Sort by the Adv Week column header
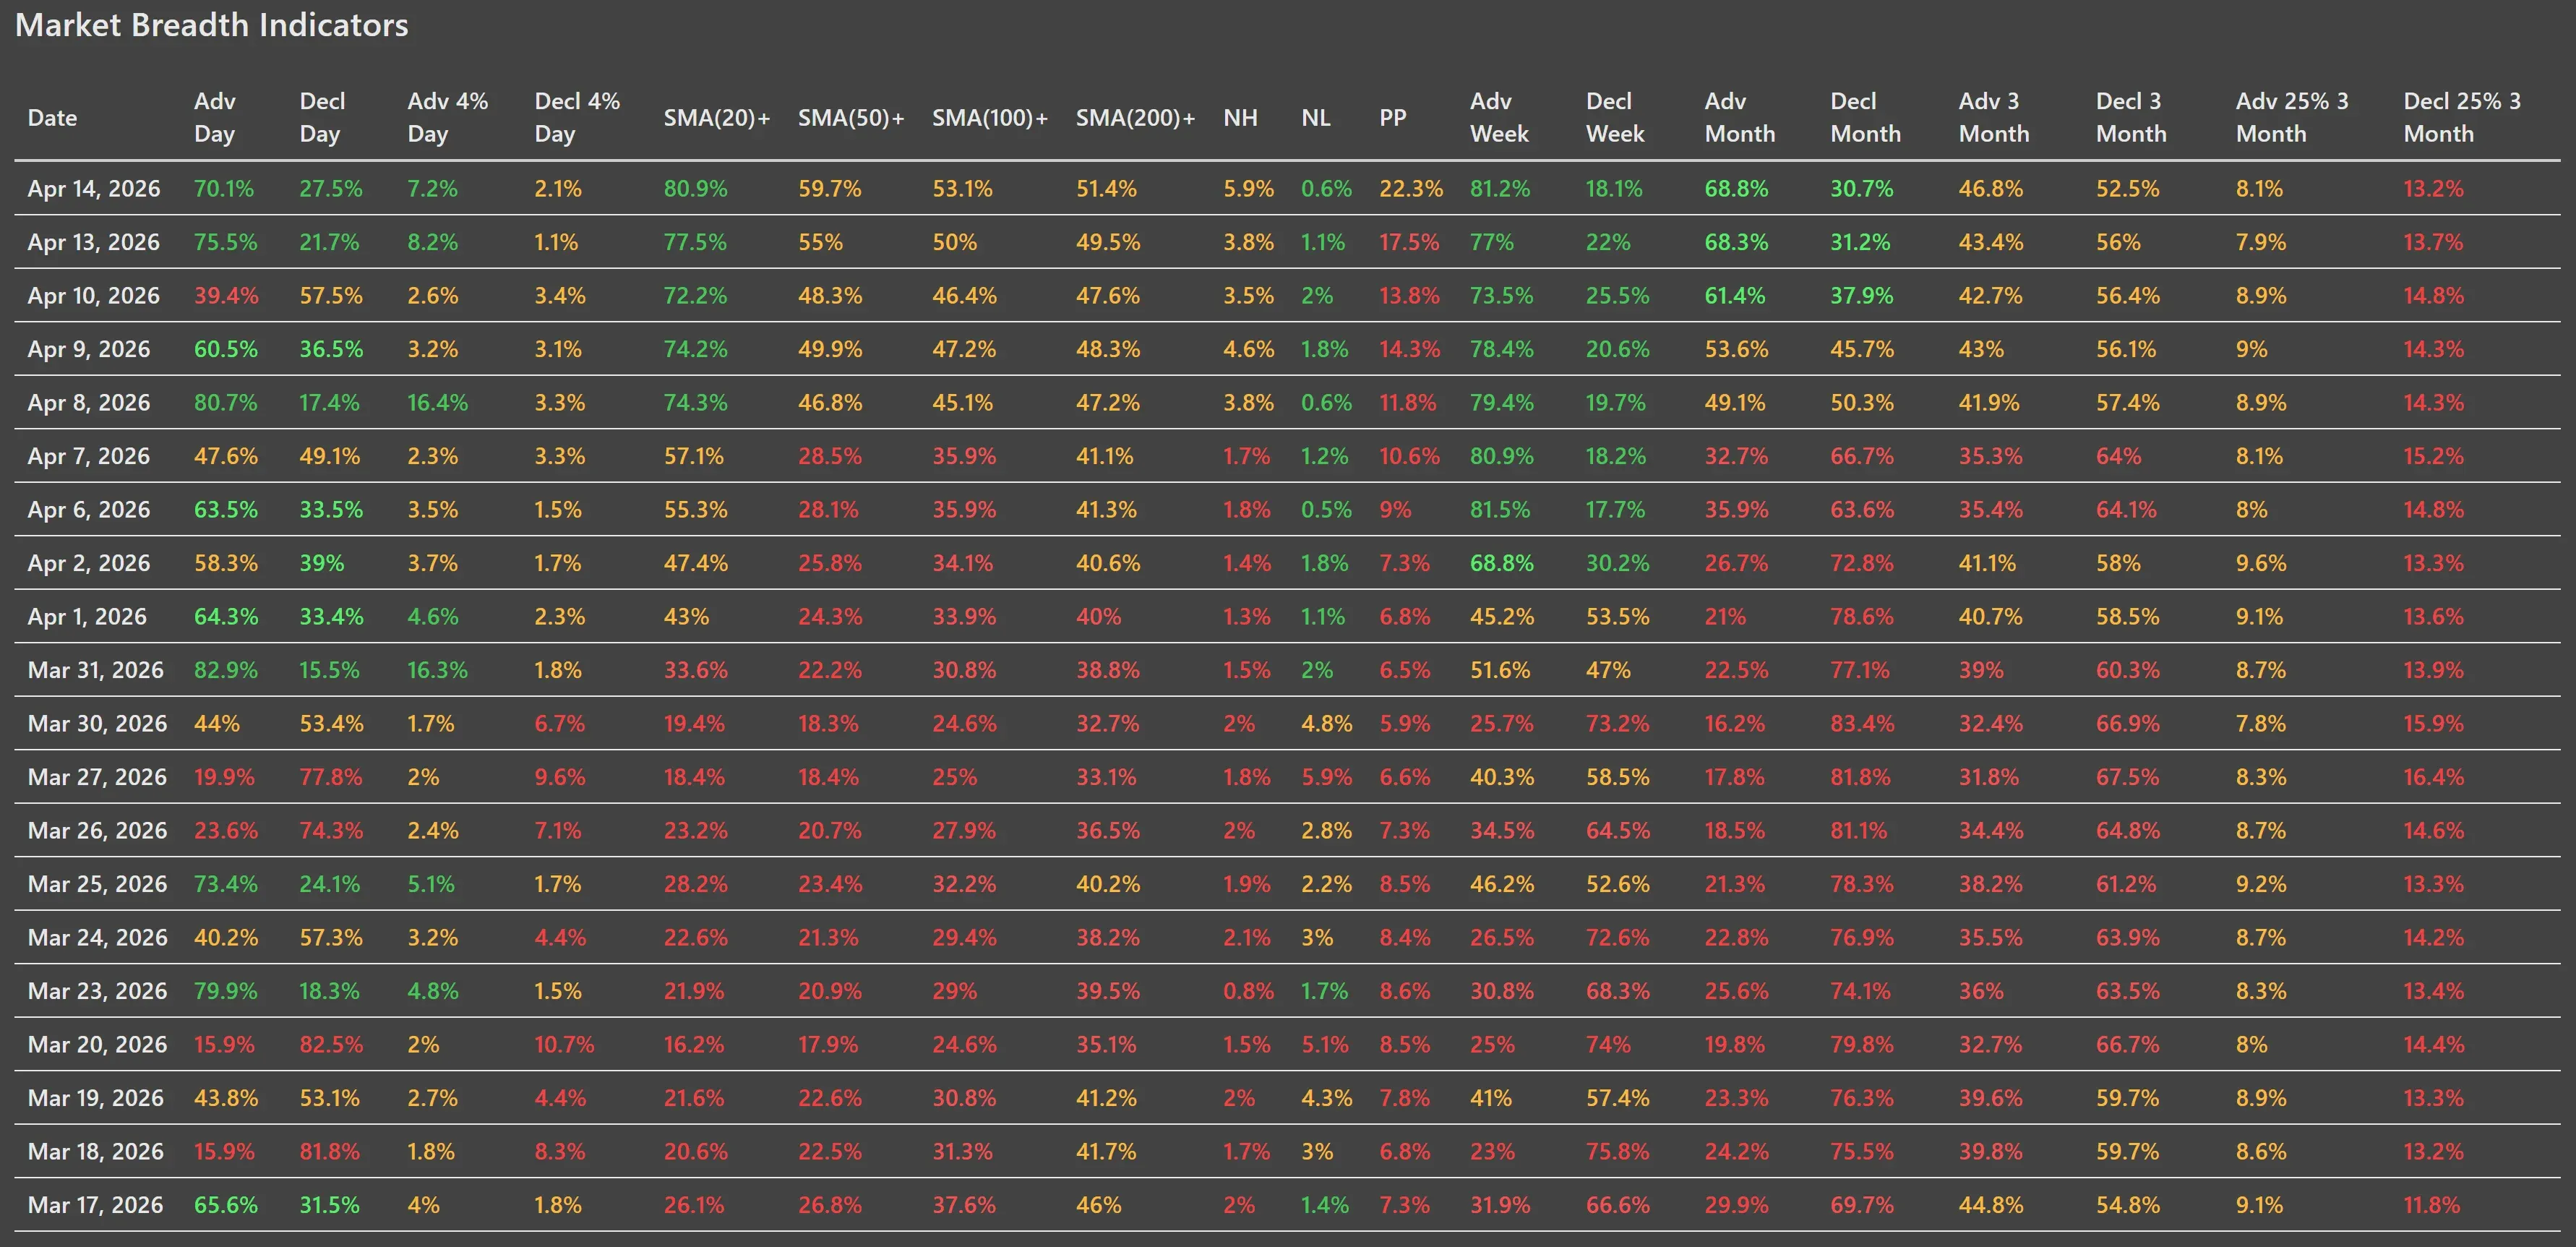The width and height of the screenshot is (2576, 1247). [1499, 118]
